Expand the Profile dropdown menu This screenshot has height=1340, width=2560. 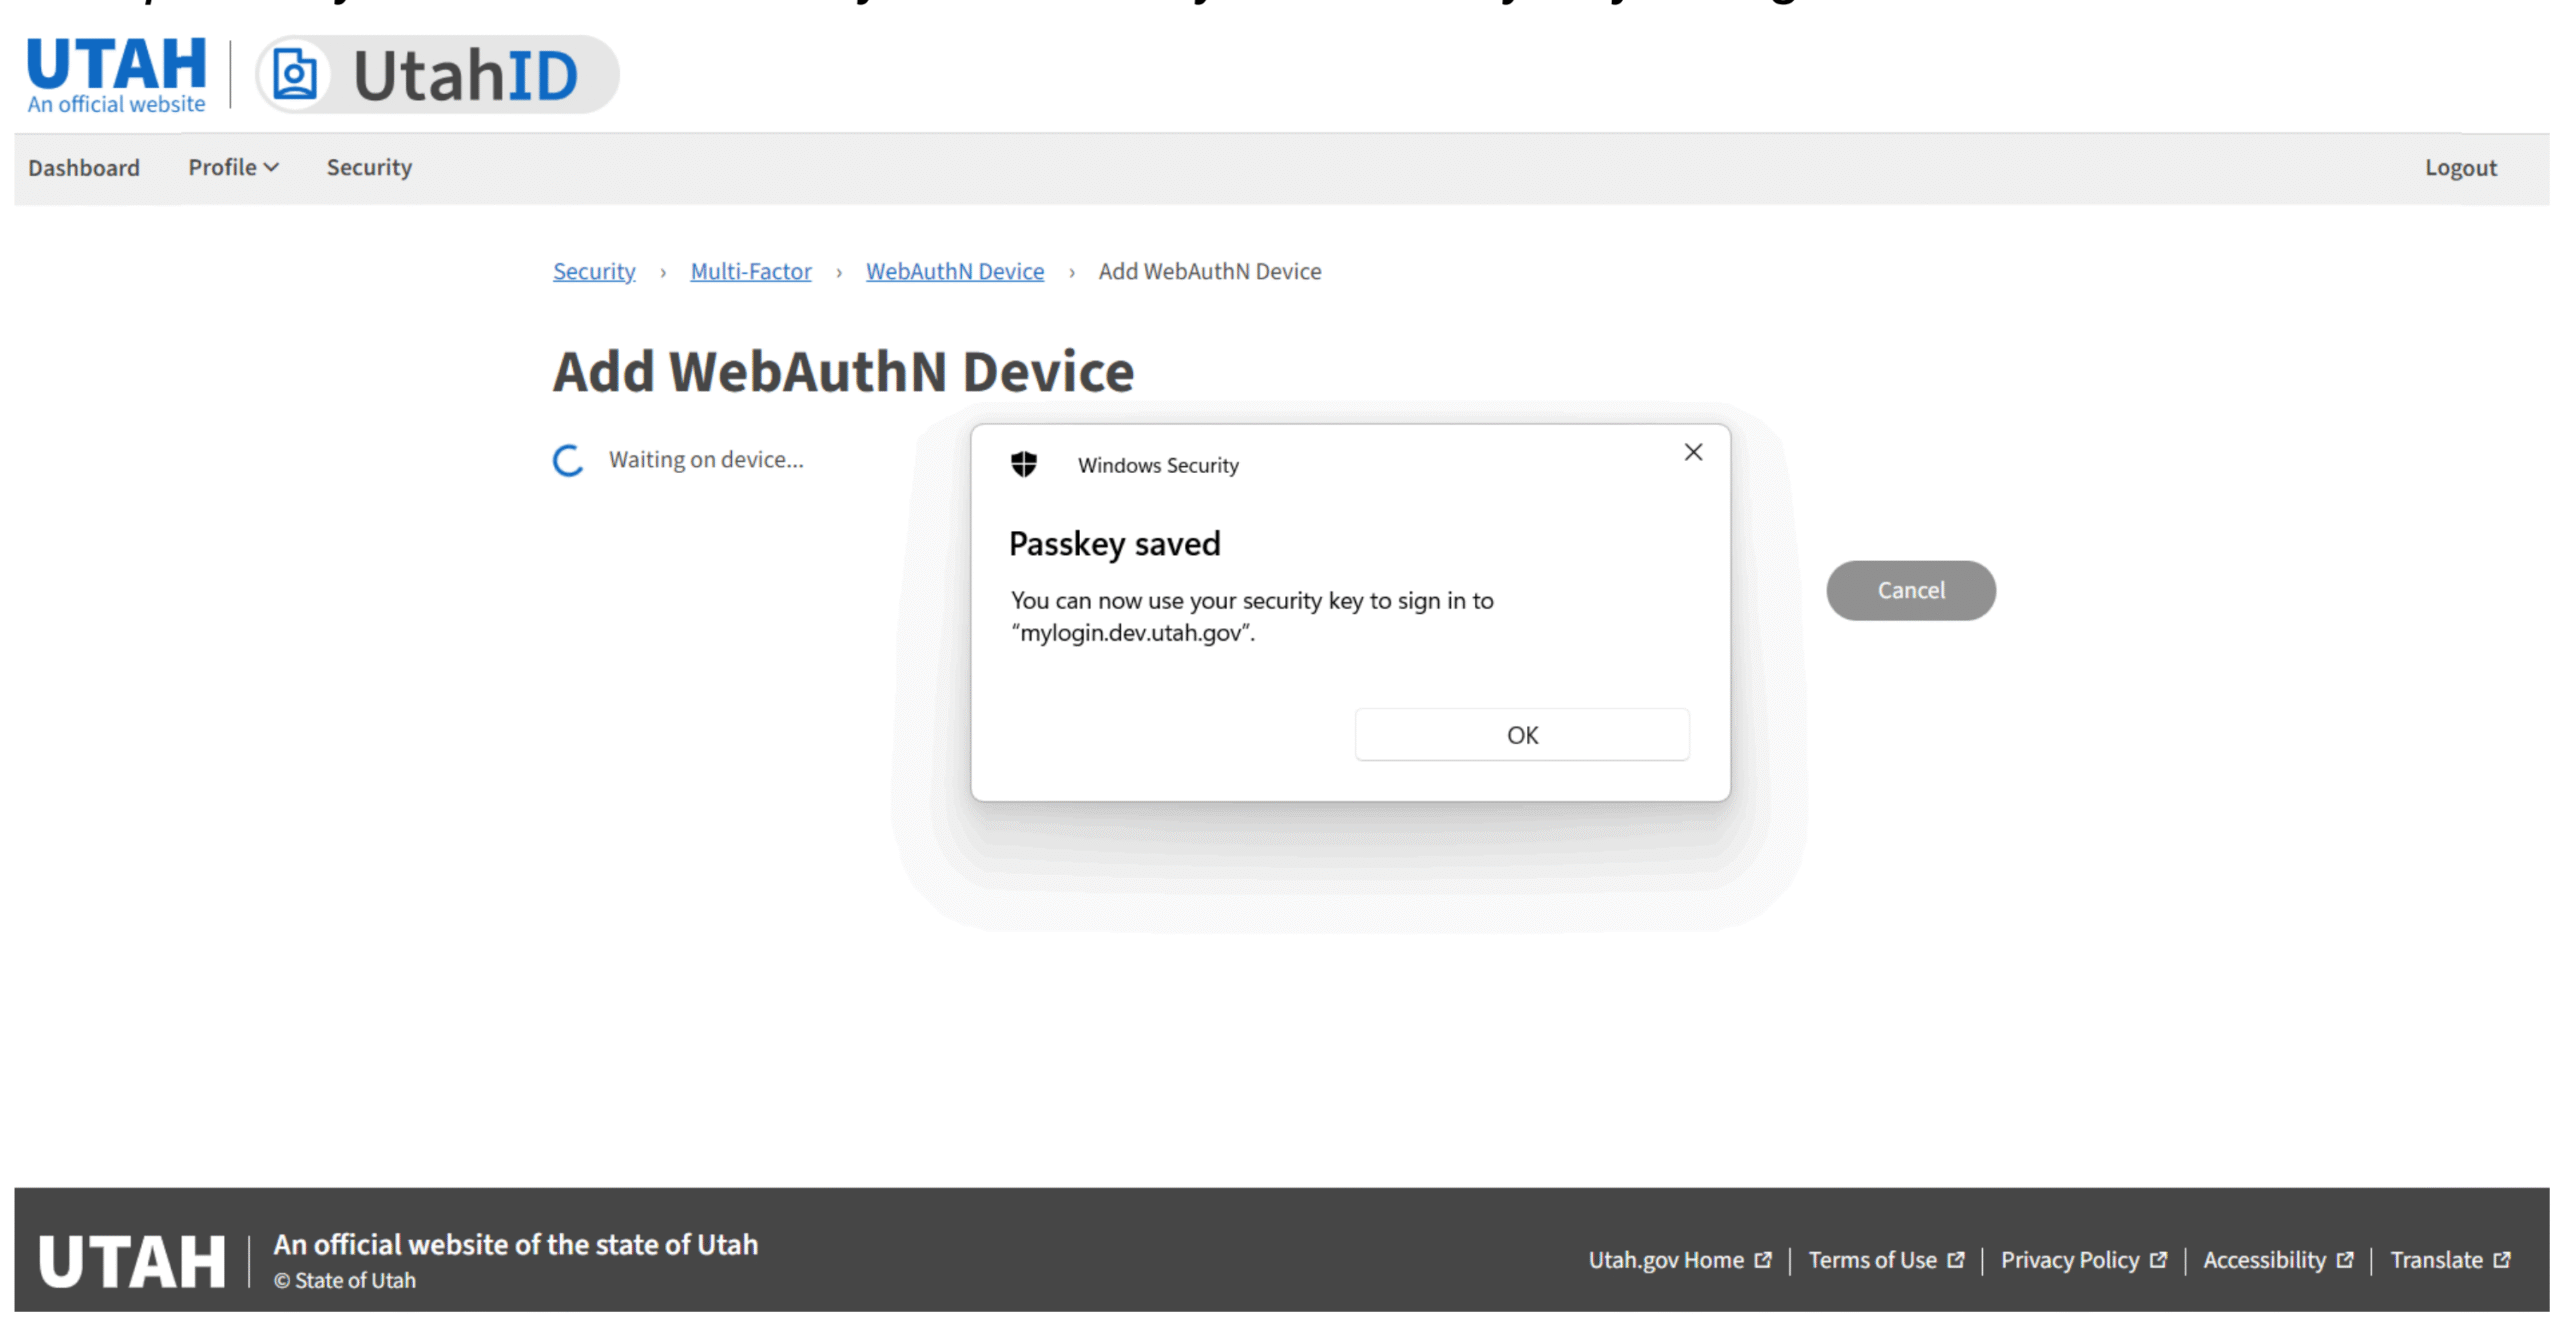[233, 167]
